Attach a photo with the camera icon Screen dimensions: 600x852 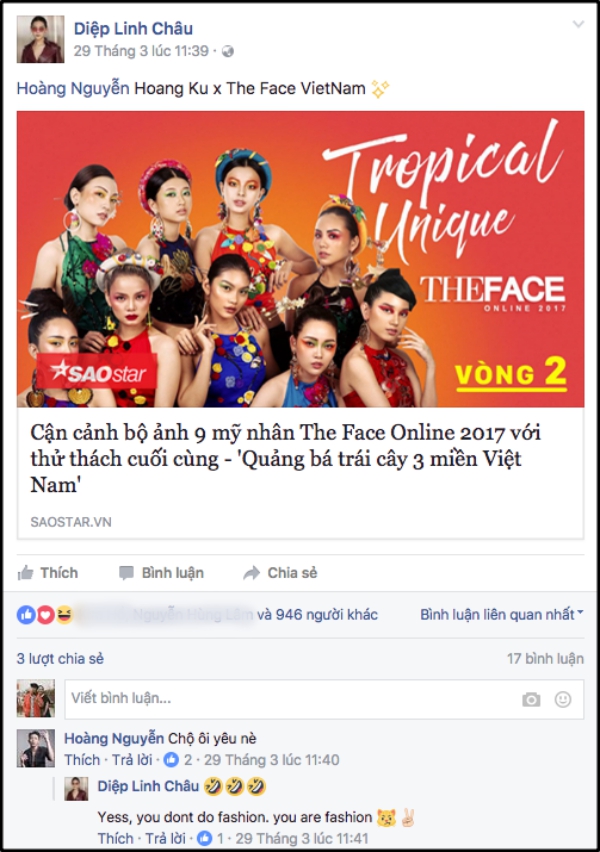531,699
